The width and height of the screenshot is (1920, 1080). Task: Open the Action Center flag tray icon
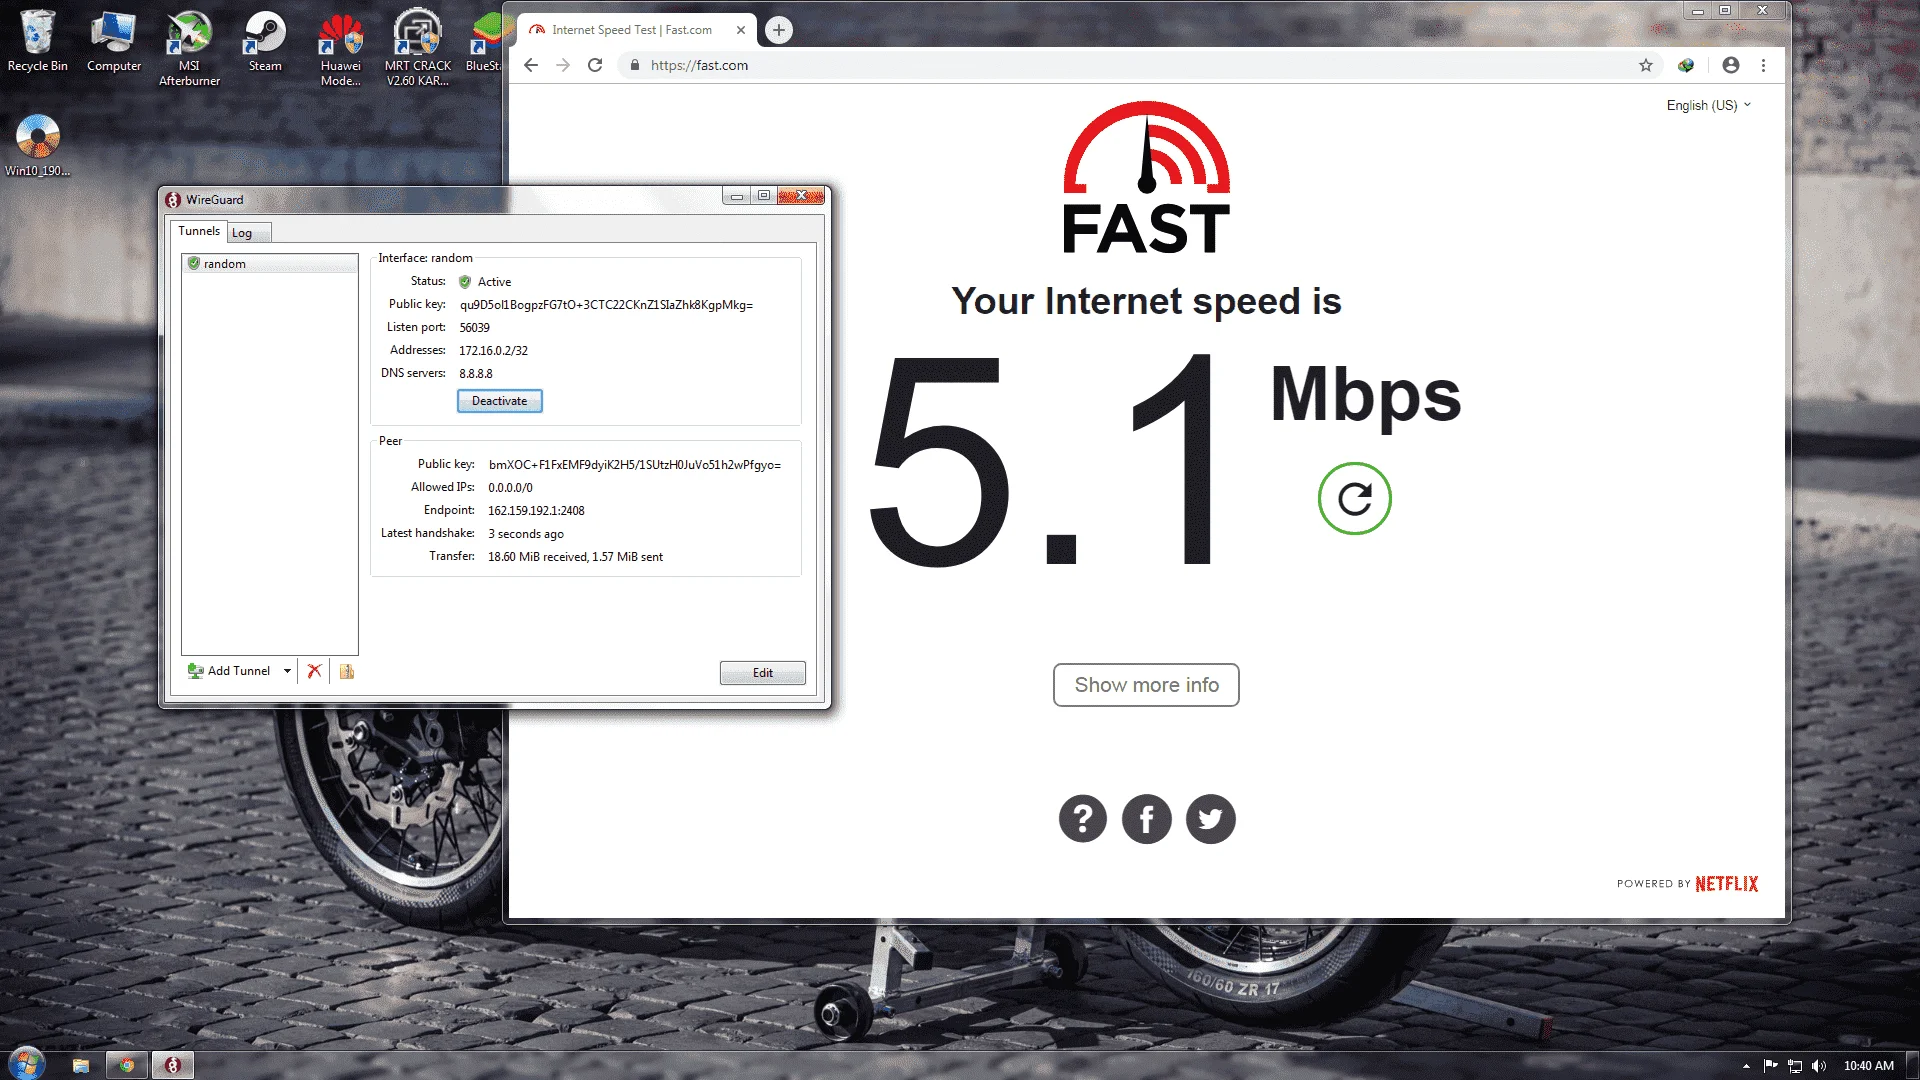[1771, 1066]
